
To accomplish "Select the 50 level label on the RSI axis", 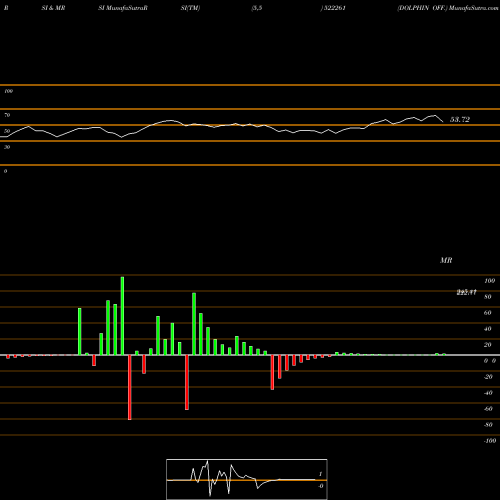I will point(7,131).
